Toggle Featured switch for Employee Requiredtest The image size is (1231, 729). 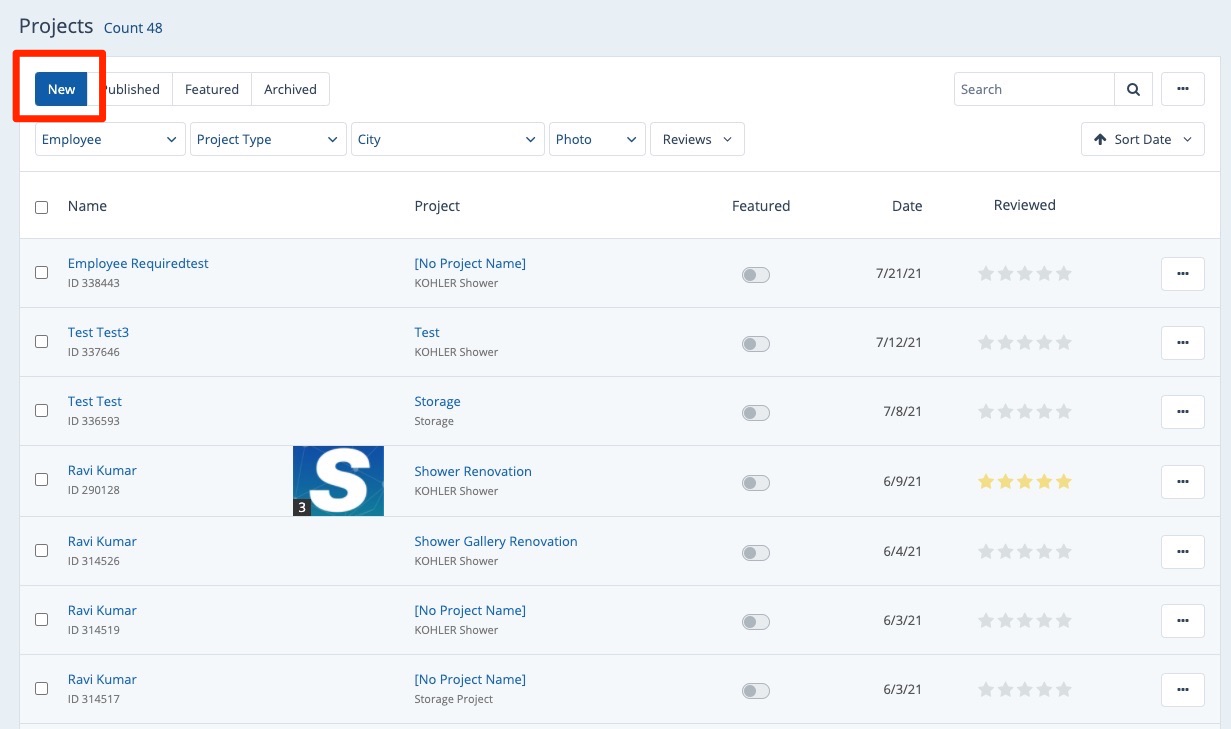(756, 275)
